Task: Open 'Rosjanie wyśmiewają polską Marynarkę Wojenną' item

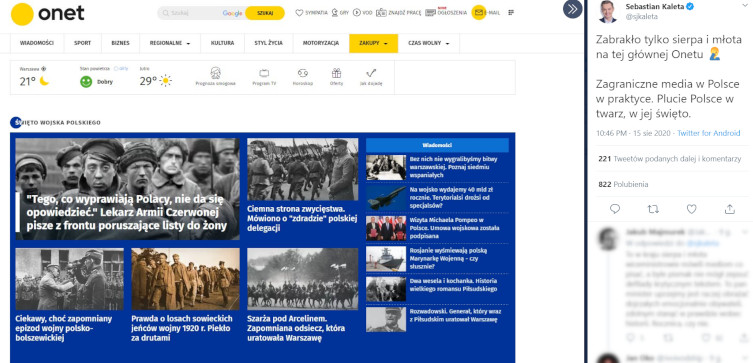Action: pos(449,259)
